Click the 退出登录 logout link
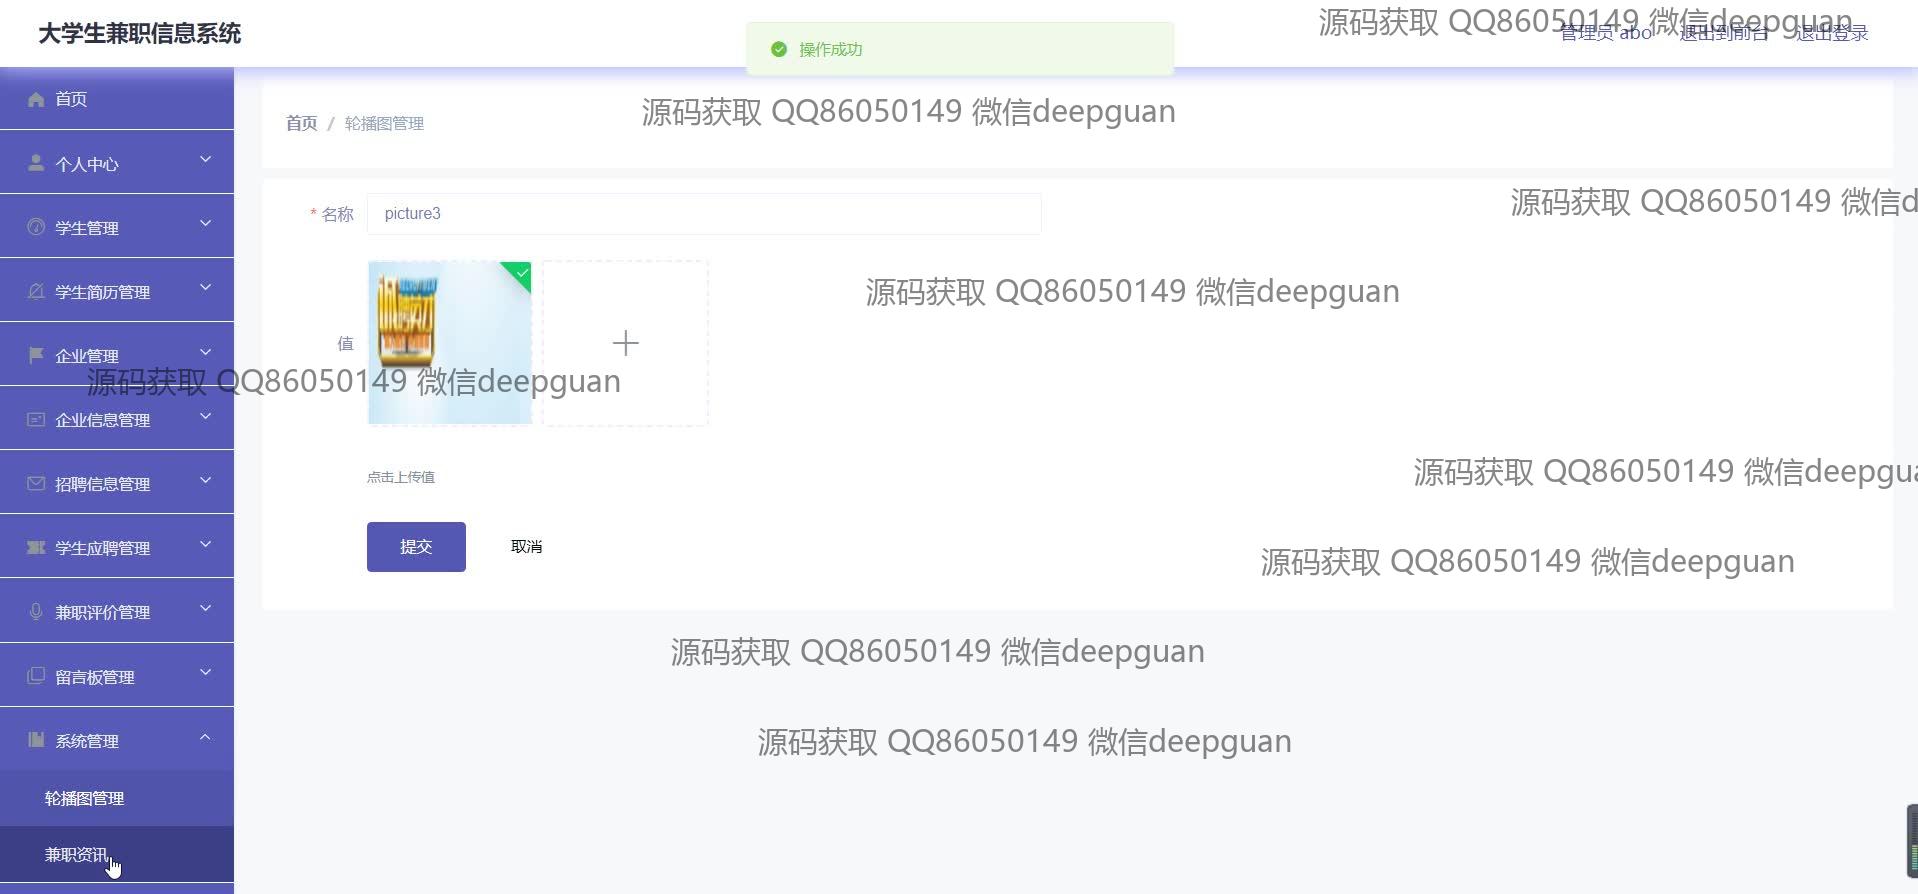Viewport: 1918px width, 894px height. tap(1832, 33)
